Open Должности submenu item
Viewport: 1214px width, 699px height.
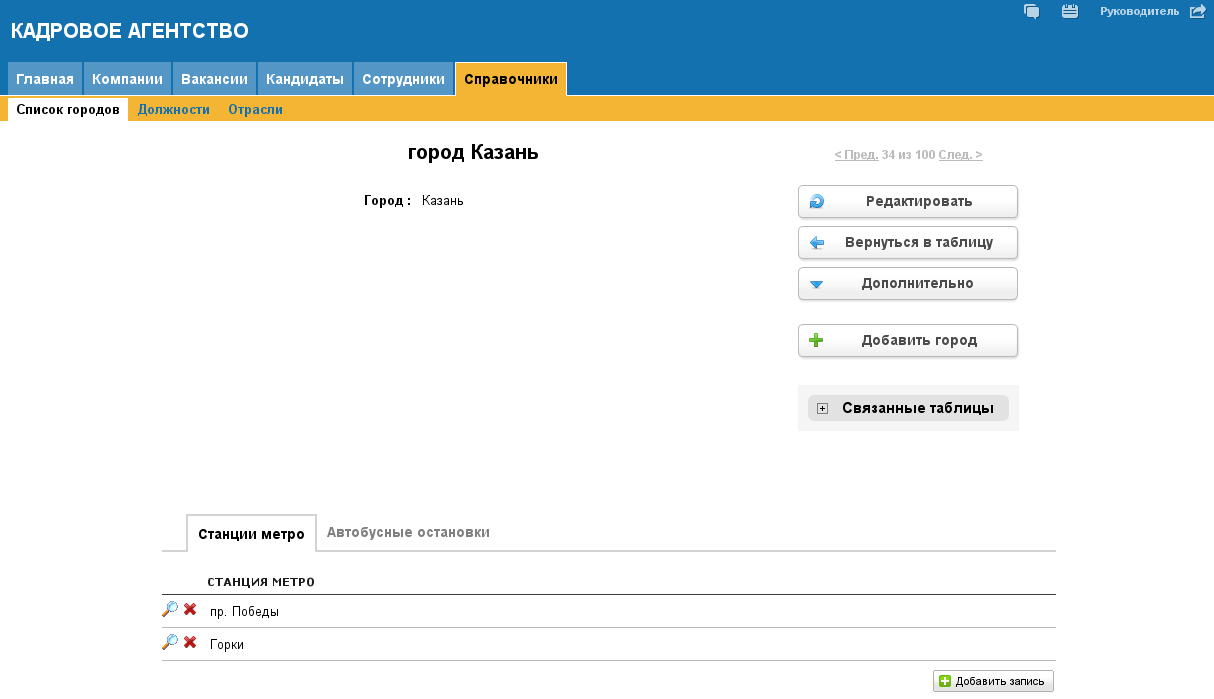[174, 110]
